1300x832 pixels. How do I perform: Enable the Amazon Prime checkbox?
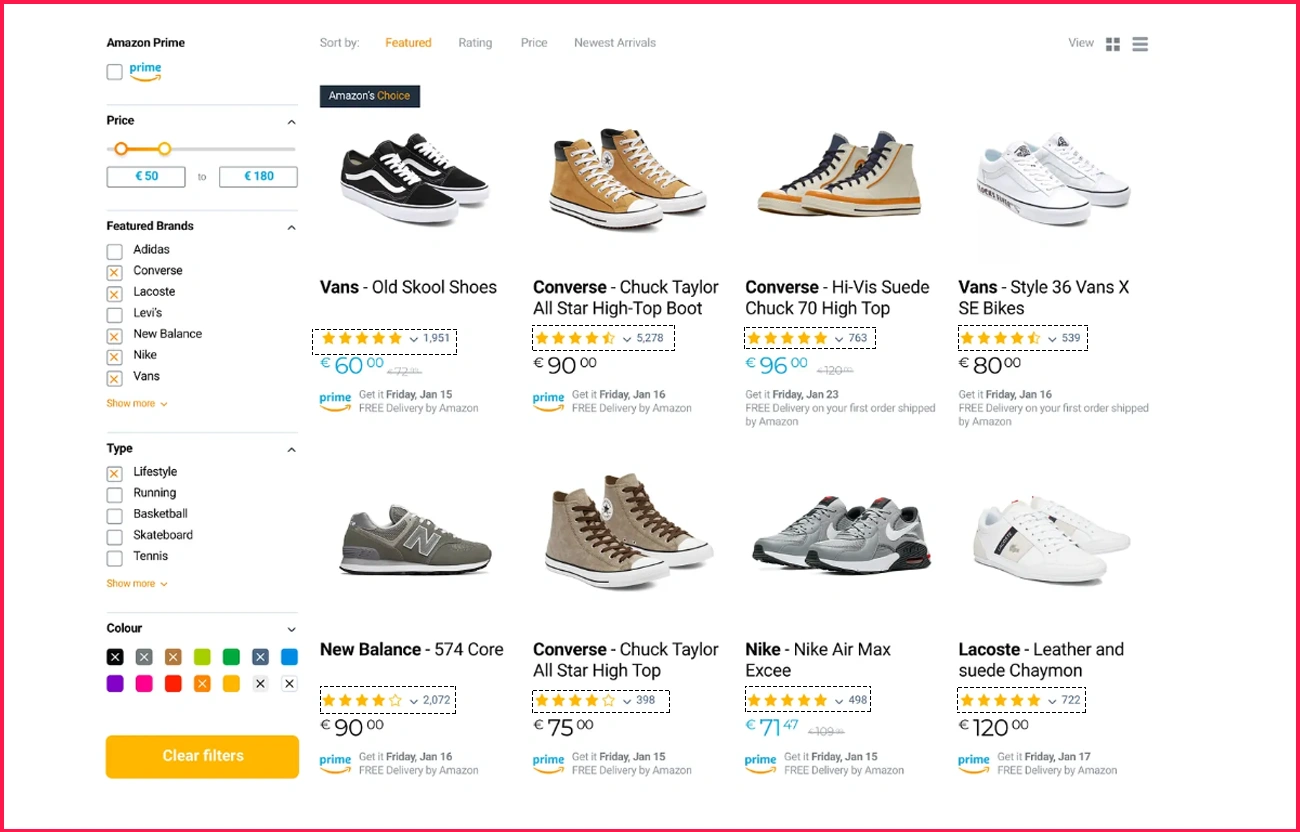[115, 72]
